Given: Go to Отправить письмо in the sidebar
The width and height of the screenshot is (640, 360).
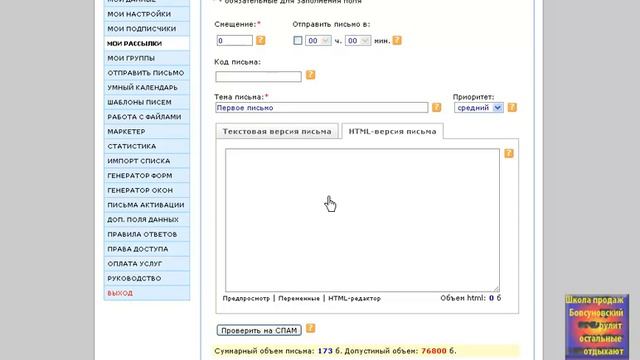Looking at the screenshot, I should click(x=147, y=73).
